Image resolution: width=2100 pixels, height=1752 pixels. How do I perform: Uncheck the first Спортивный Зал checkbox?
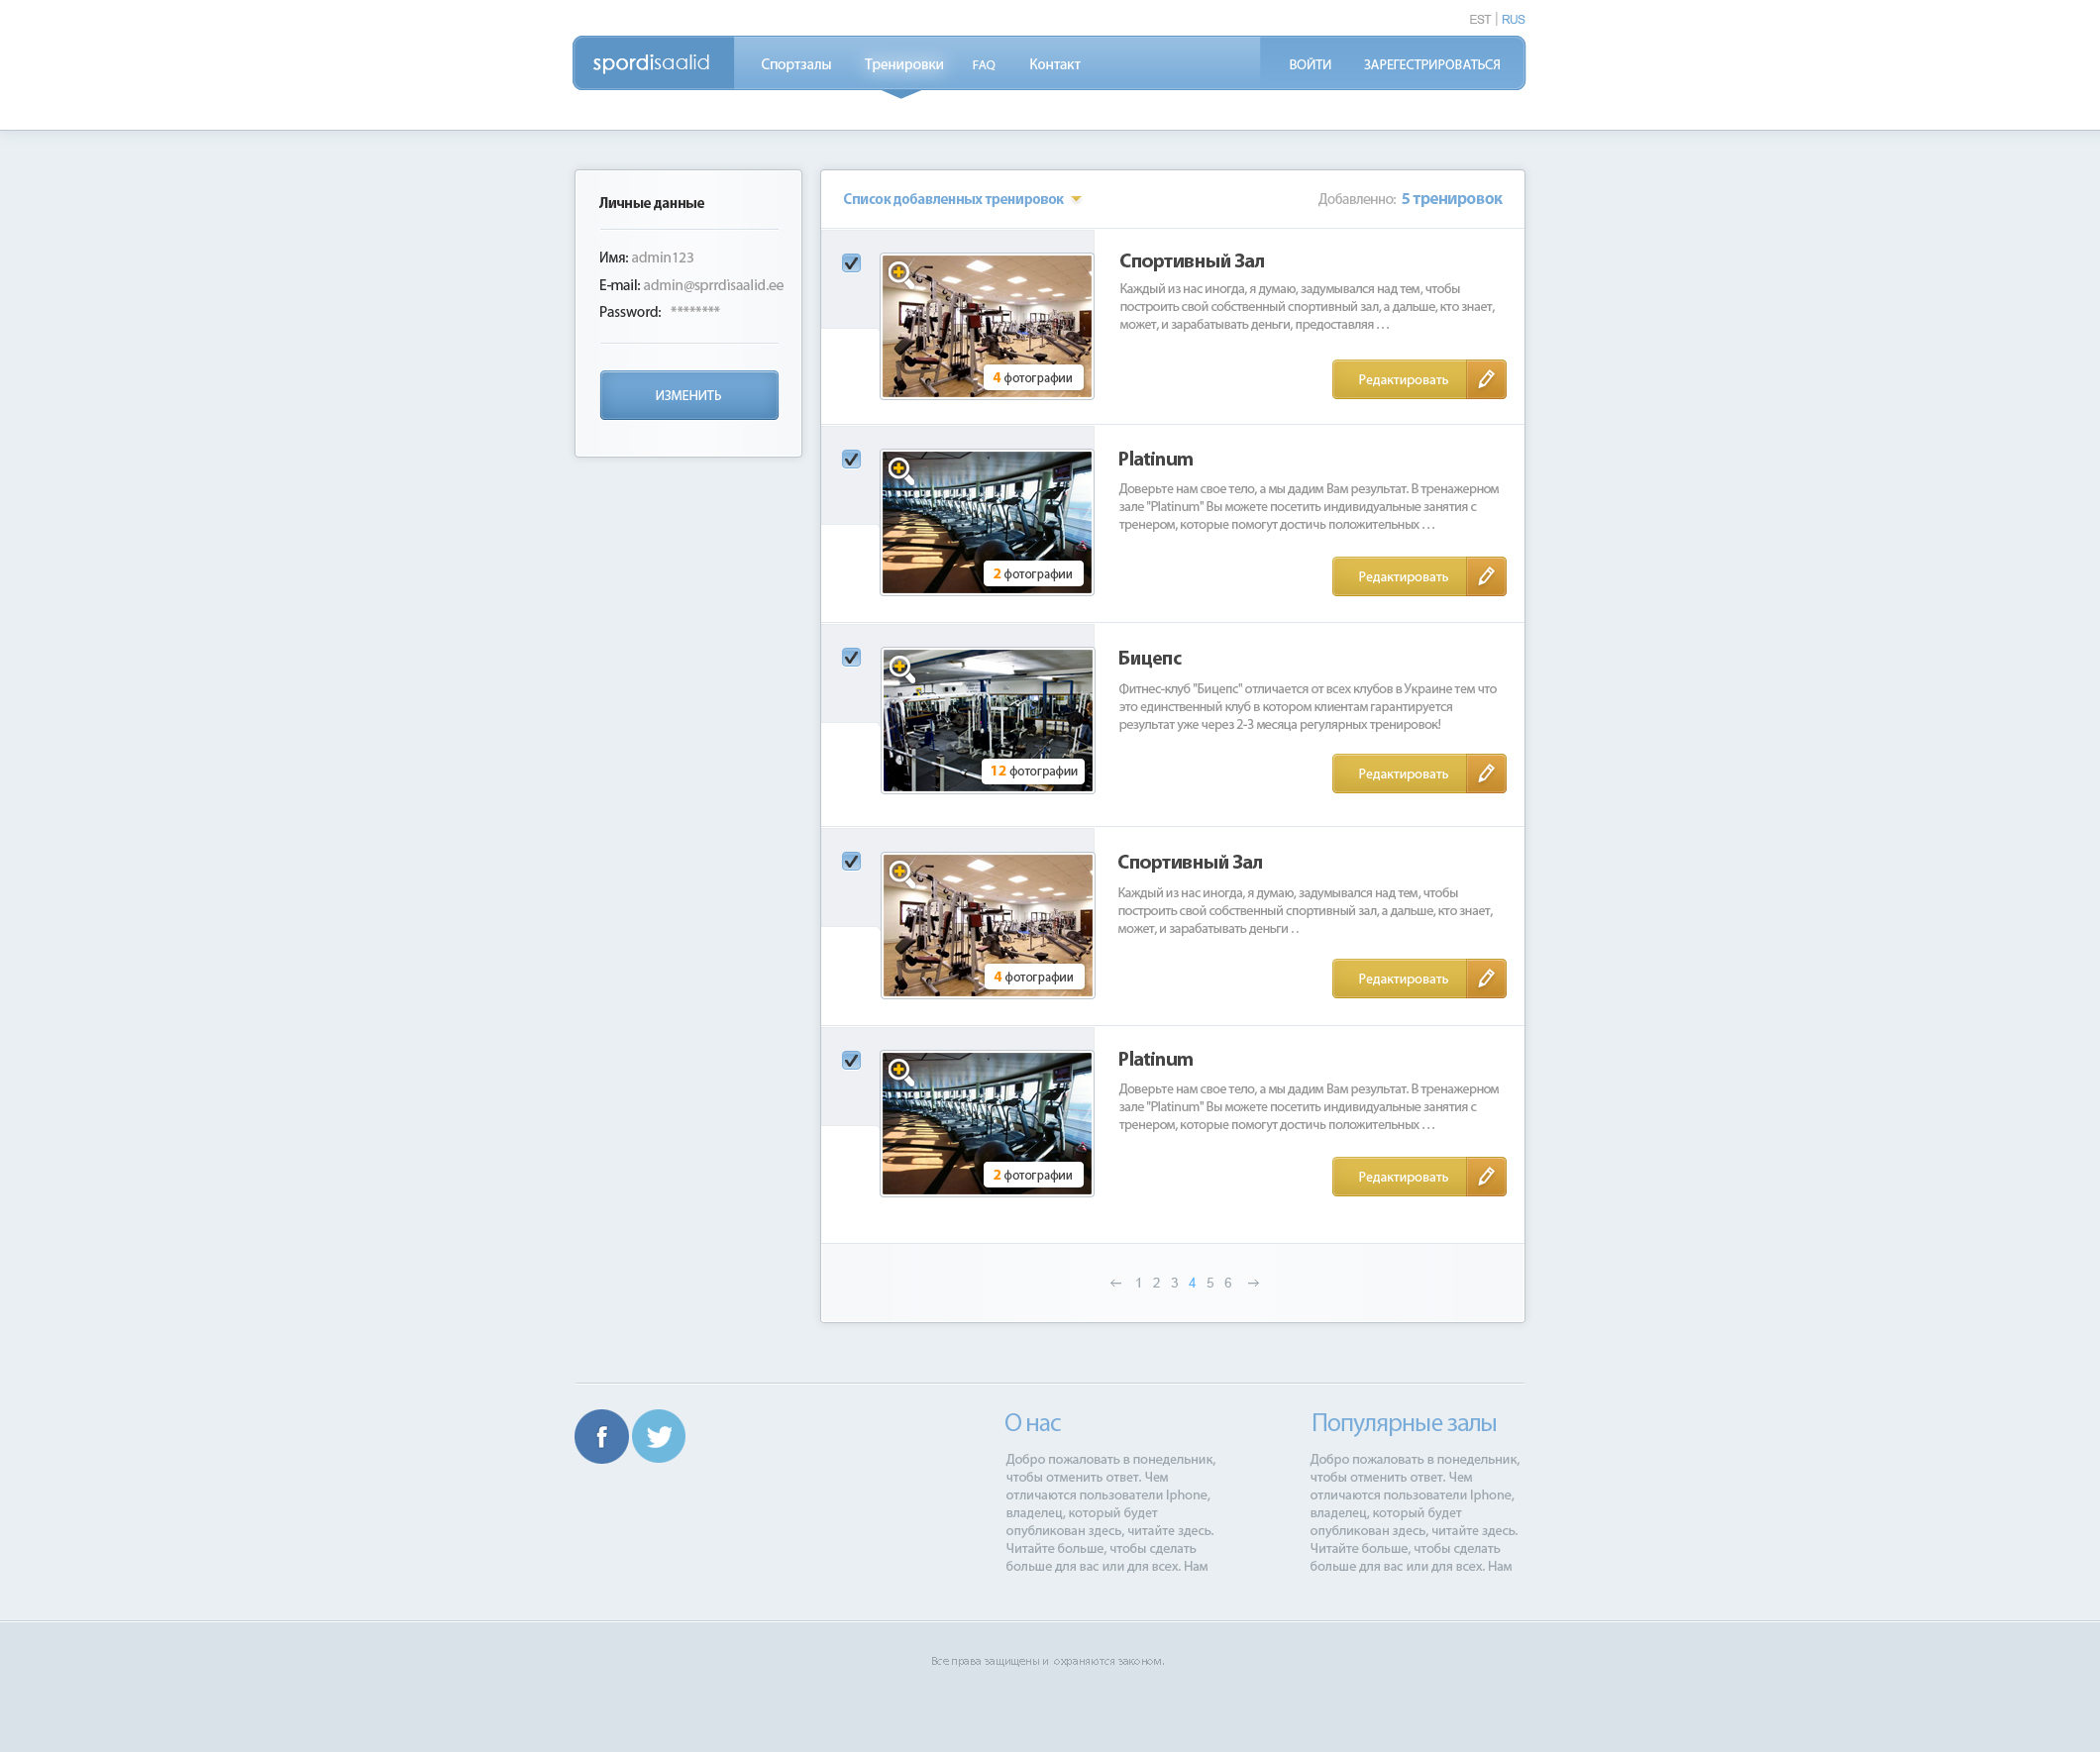pos(851,263)
